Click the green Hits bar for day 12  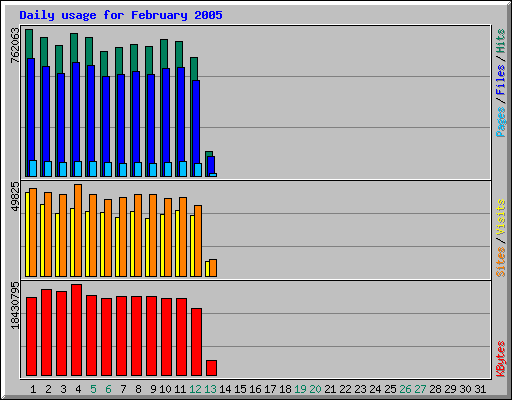(194, 69)
